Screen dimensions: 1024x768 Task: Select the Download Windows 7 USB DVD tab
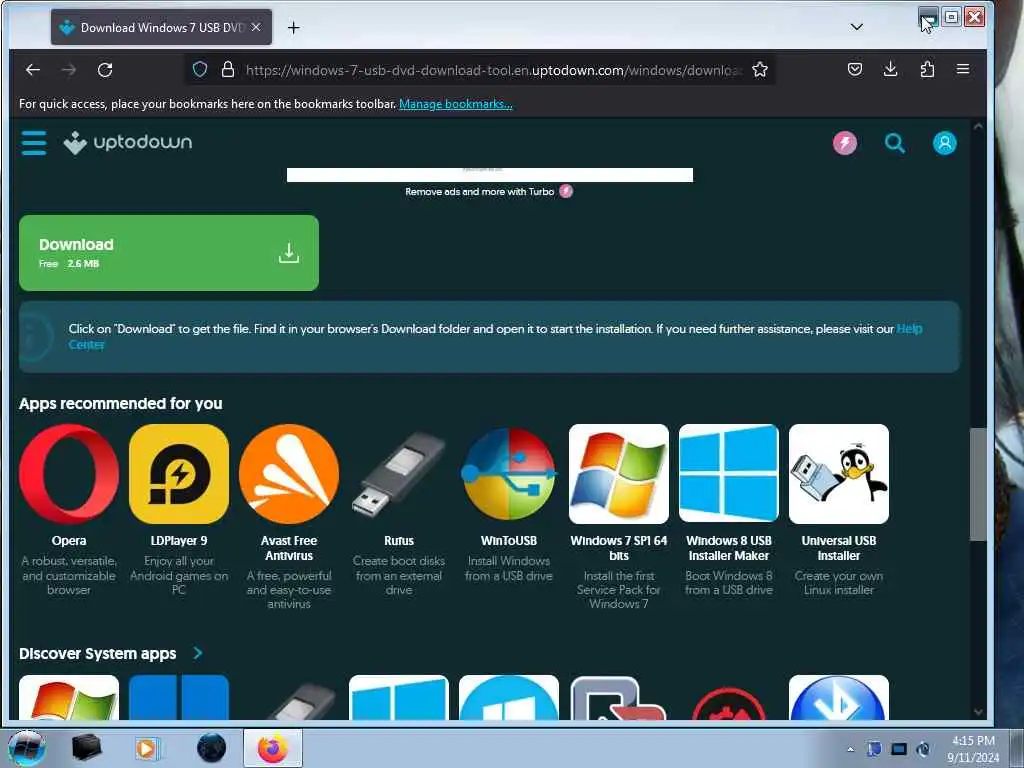161,27
